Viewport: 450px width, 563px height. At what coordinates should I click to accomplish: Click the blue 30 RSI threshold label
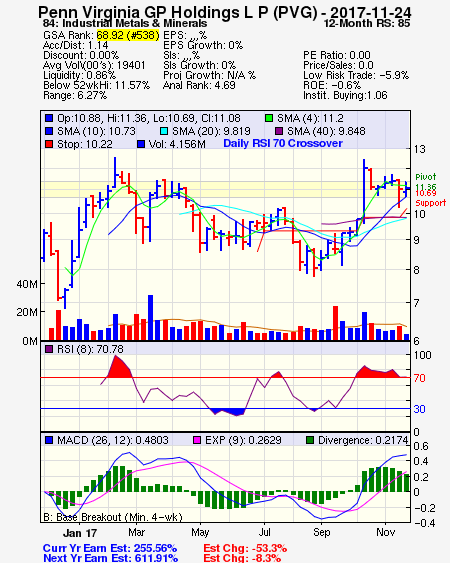click(x=419, y=409)
